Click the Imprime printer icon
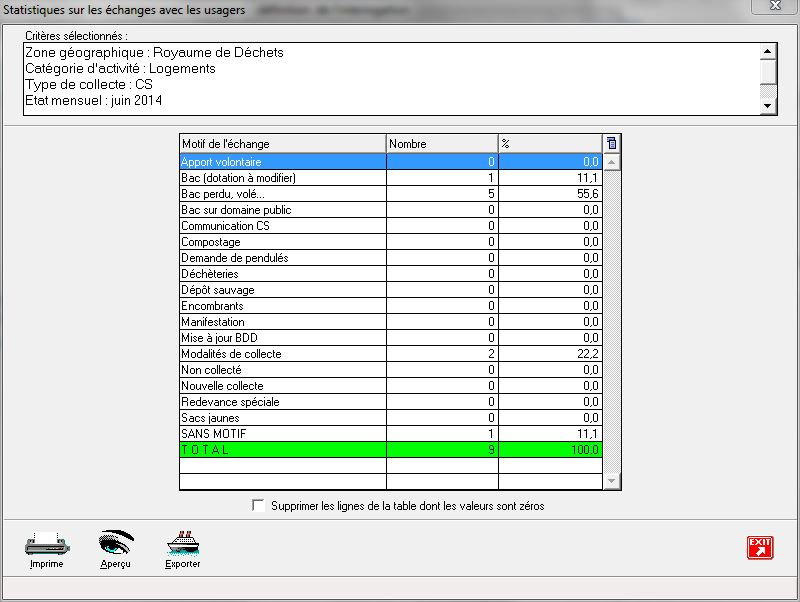The height and width of the screenshot is (602, 800). (46, 545)
